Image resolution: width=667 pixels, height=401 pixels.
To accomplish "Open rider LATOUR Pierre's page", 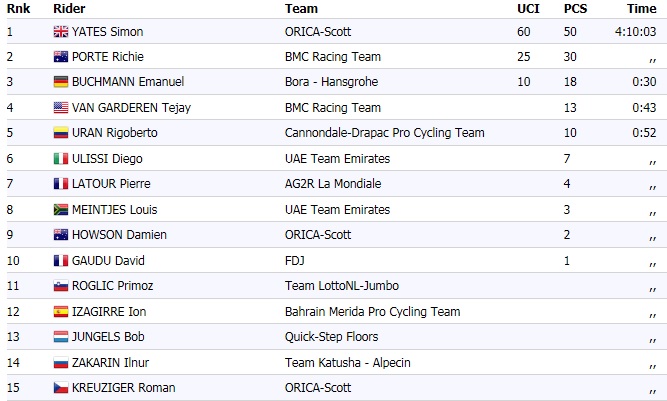I will [111, 184].
